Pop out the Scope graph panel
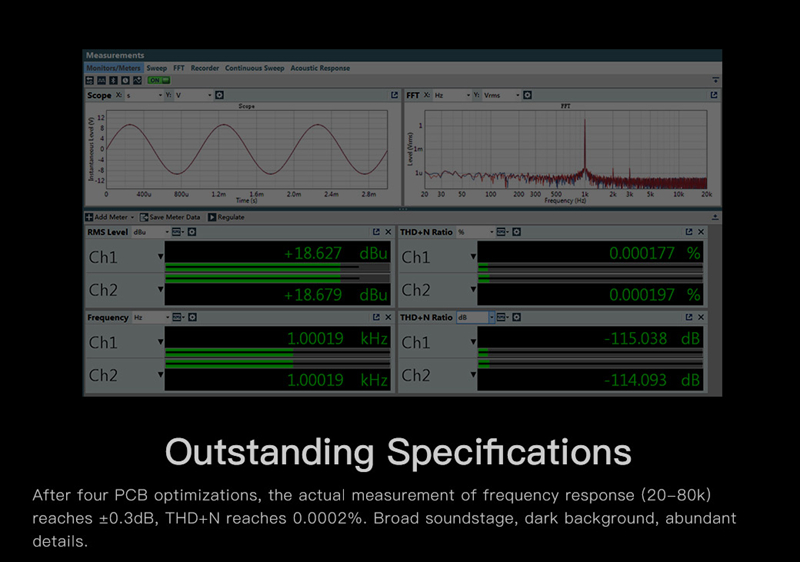This screenshot has width=800, height=562. tap(394, 95)
